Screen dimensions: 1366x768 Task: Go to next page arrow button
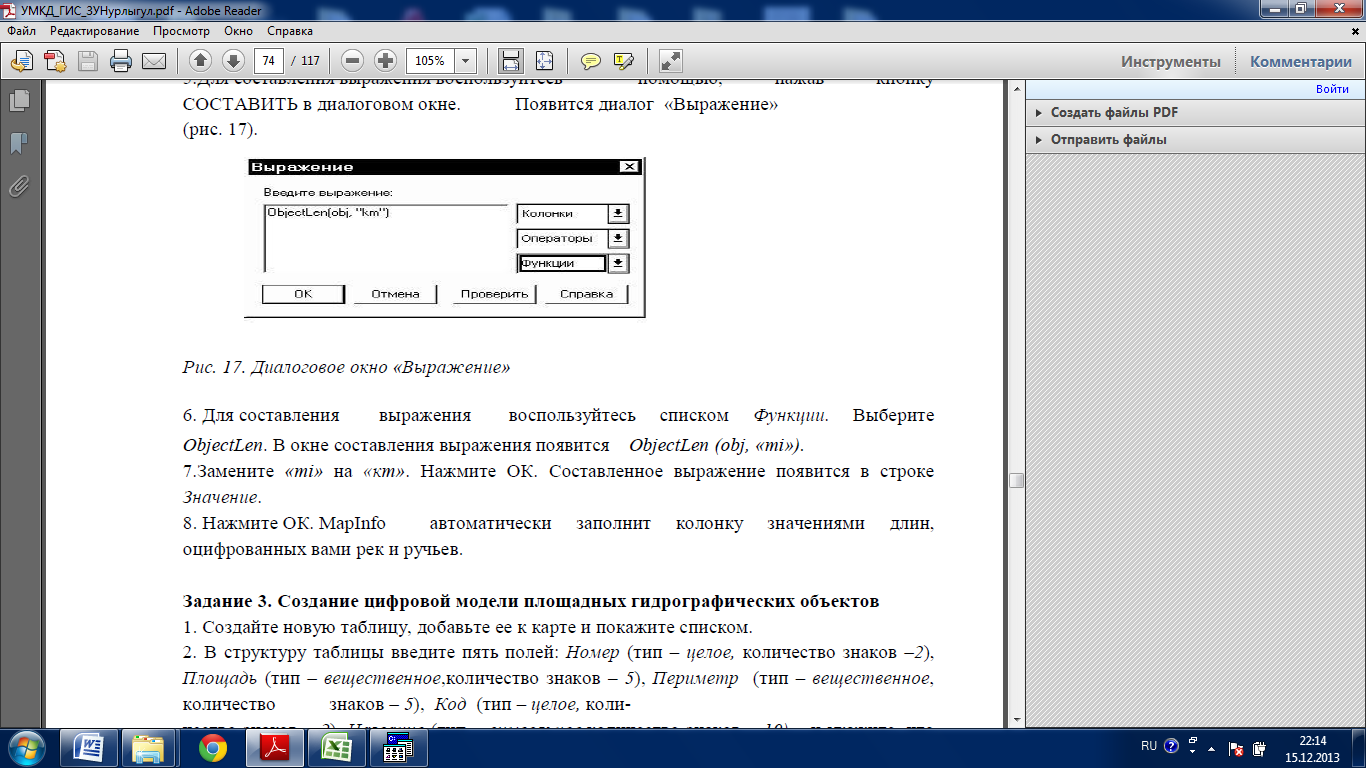[233, 60]
